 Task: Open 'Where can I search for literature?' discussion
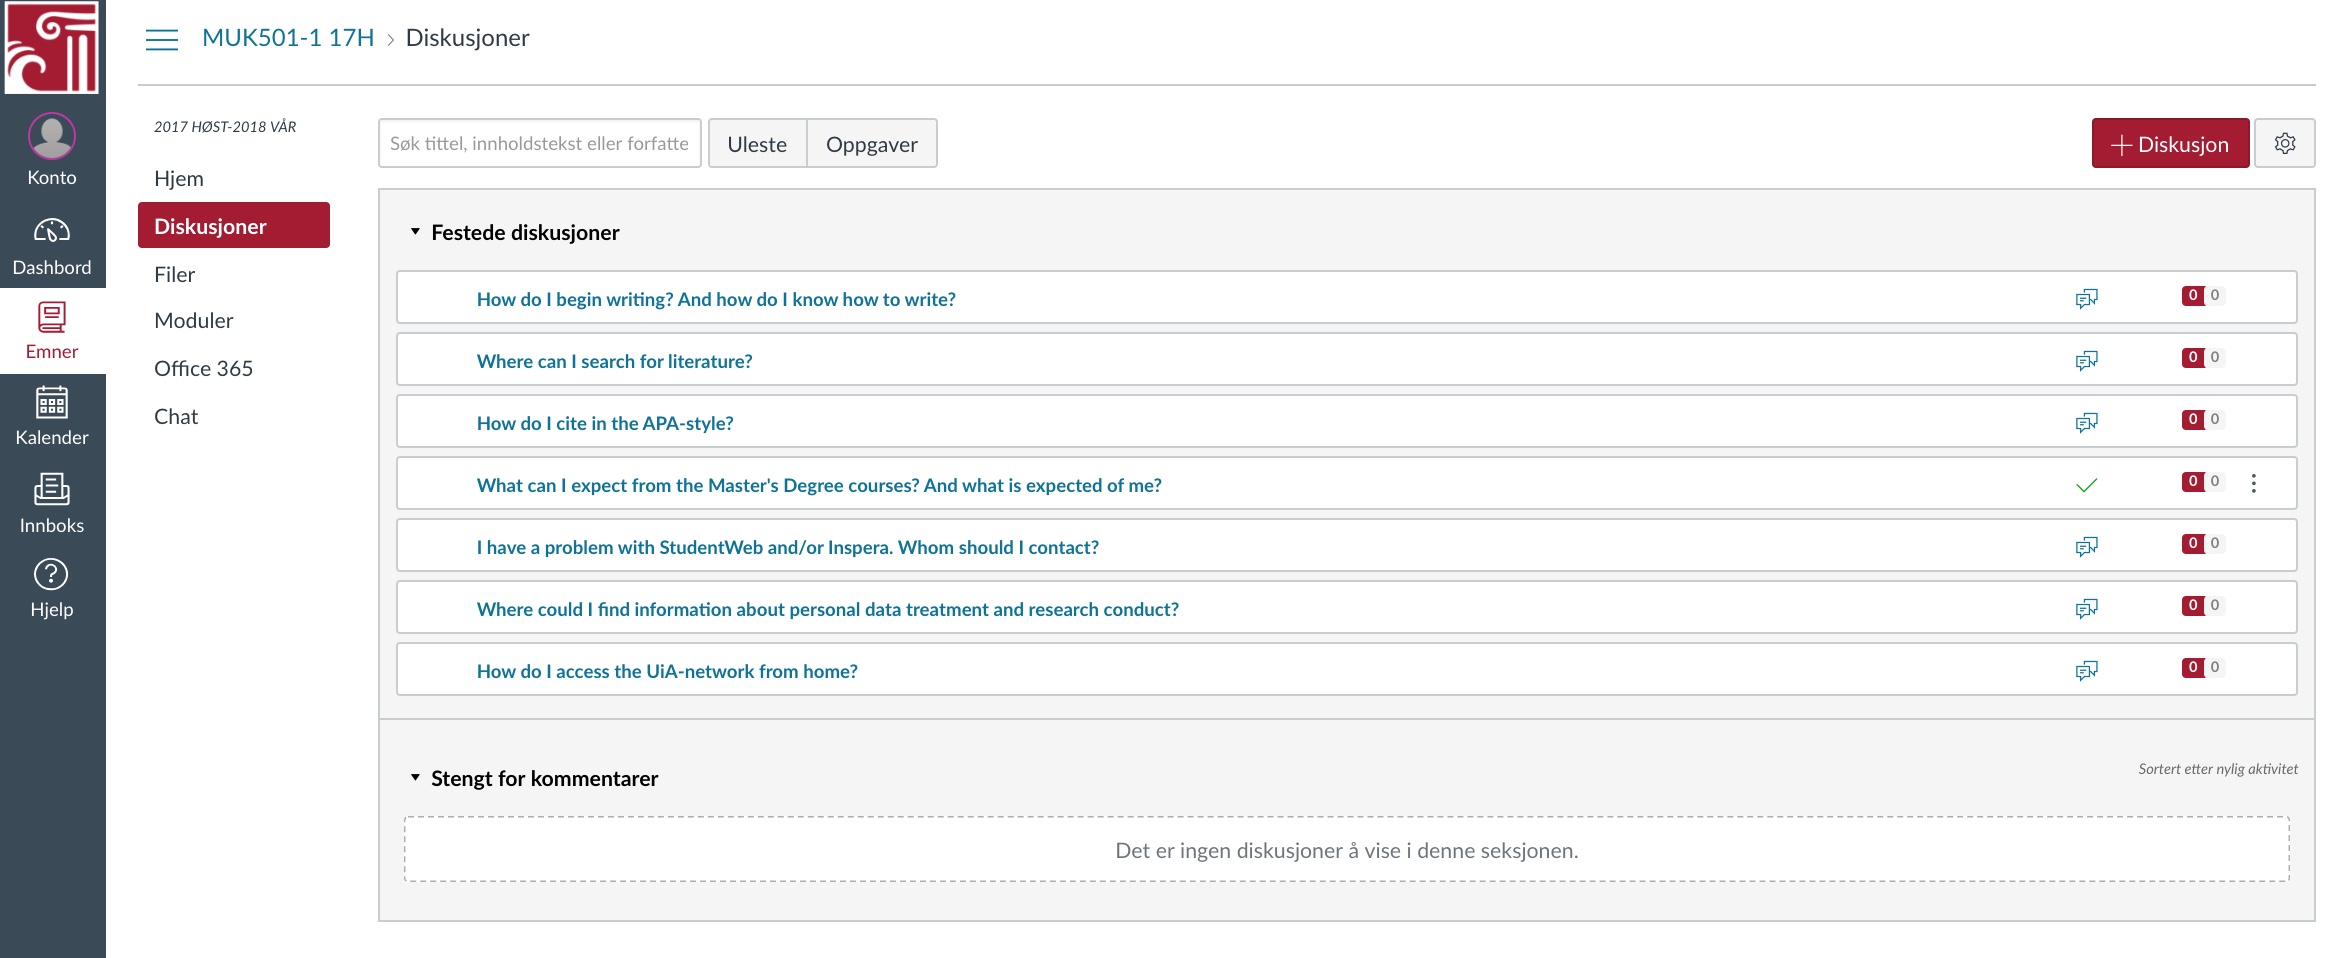[x=614, y=361]
